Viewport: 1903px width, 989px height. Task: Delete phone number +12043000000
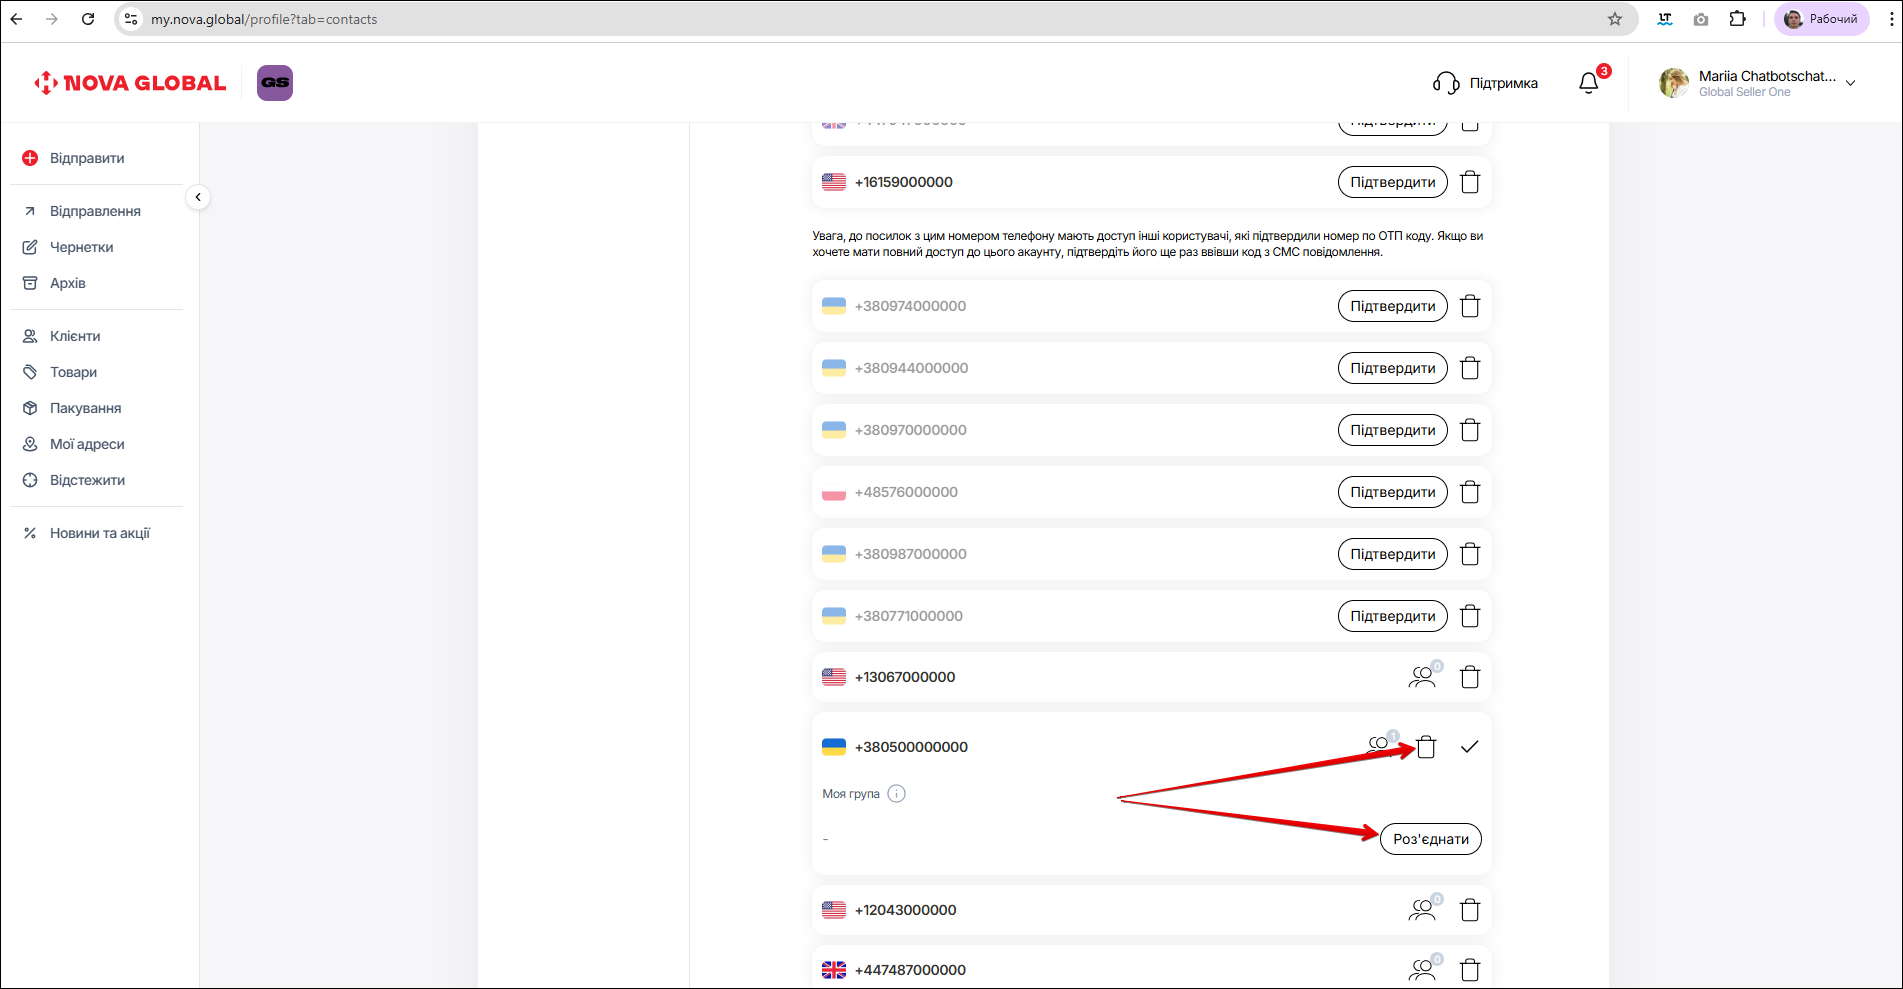(1470, 910)
